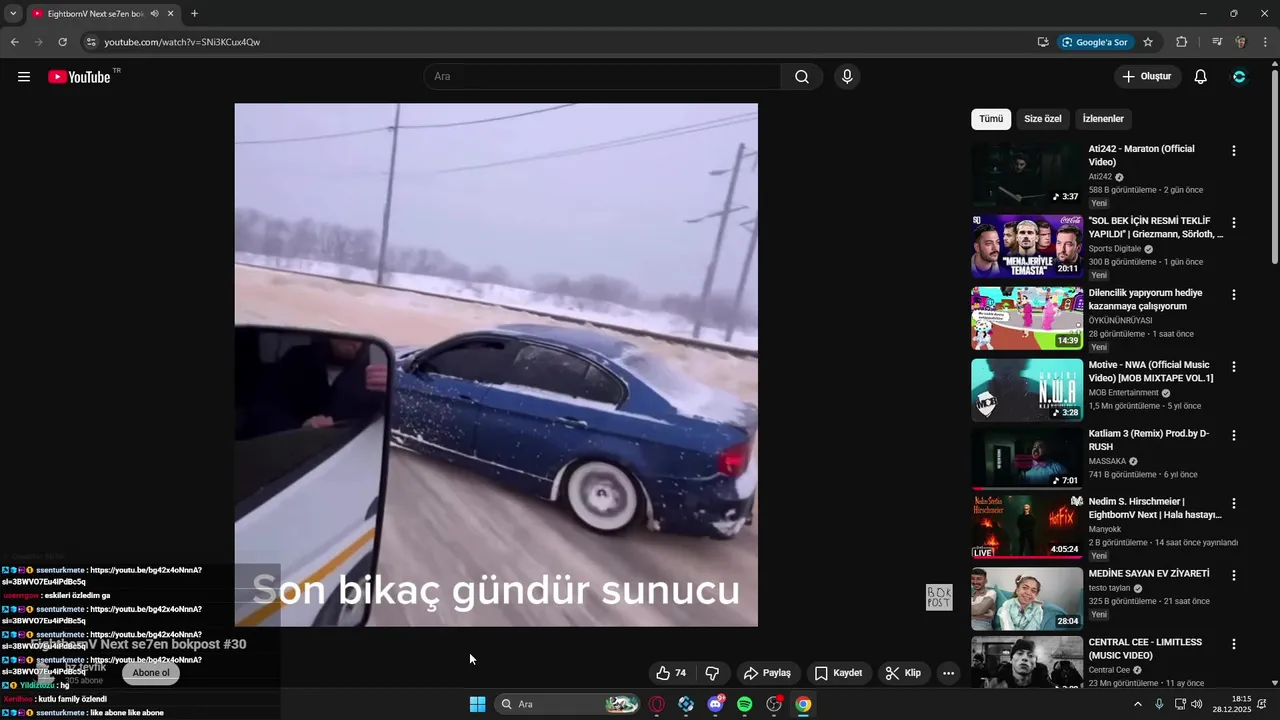Open the YouTube account avatar menu
The image size is (1280, 720).
point(1239,77)
